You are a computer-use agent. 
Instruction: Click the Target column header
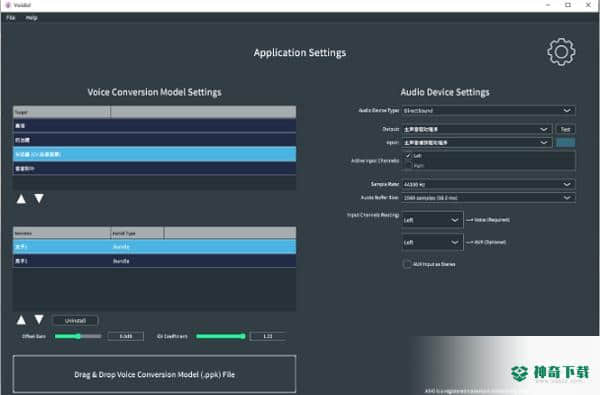[62, 112]
